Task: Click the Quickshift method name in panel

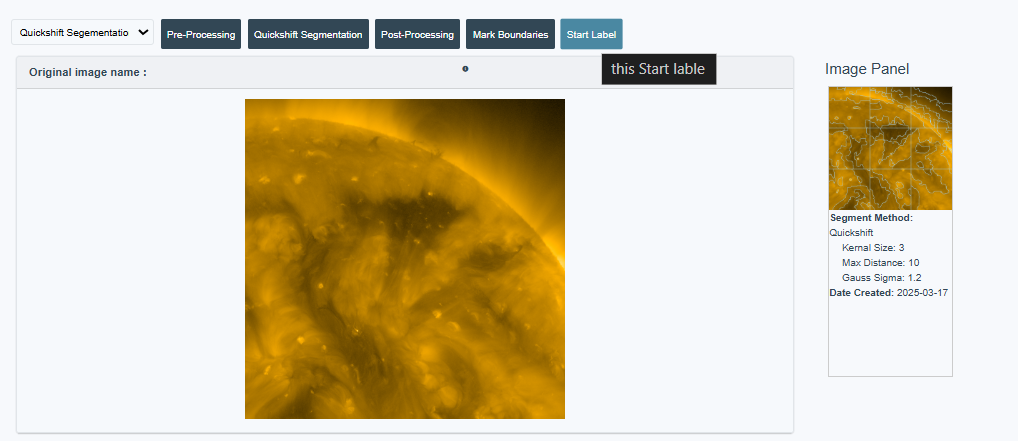Action: click(x=852, y=232)
